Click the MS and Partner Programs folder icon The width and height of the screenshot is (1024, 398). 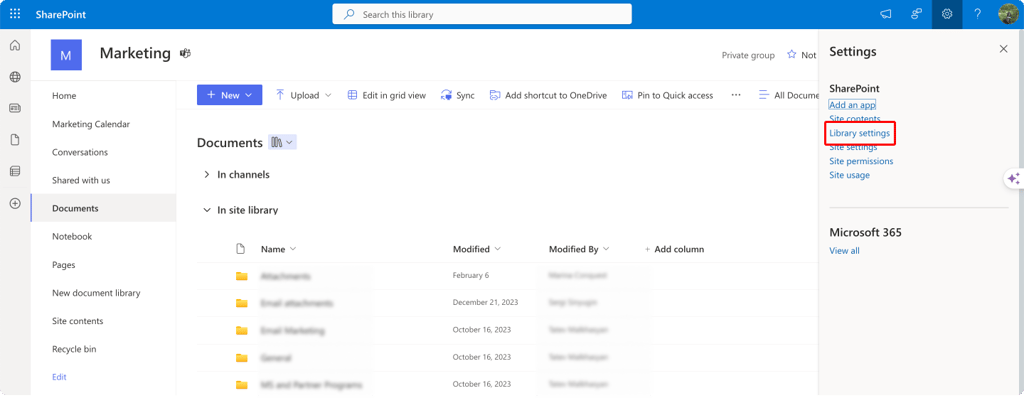(x=242, y=384)
